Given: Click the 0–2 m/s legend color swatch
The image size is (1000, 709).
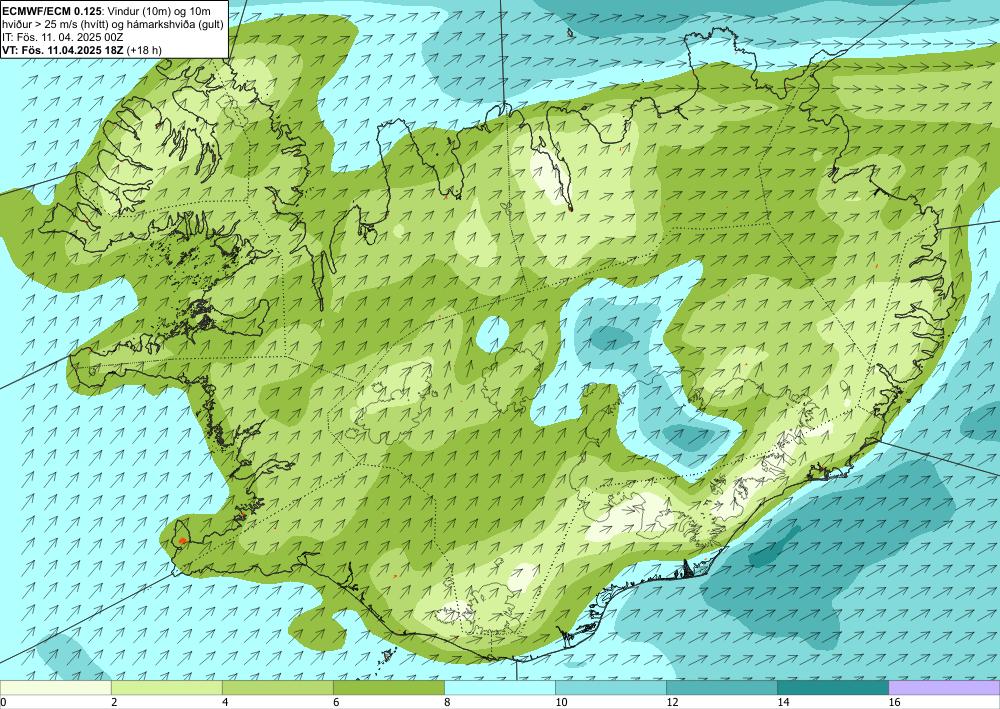Looking at the screenshot, I should [x=55, y=688].
